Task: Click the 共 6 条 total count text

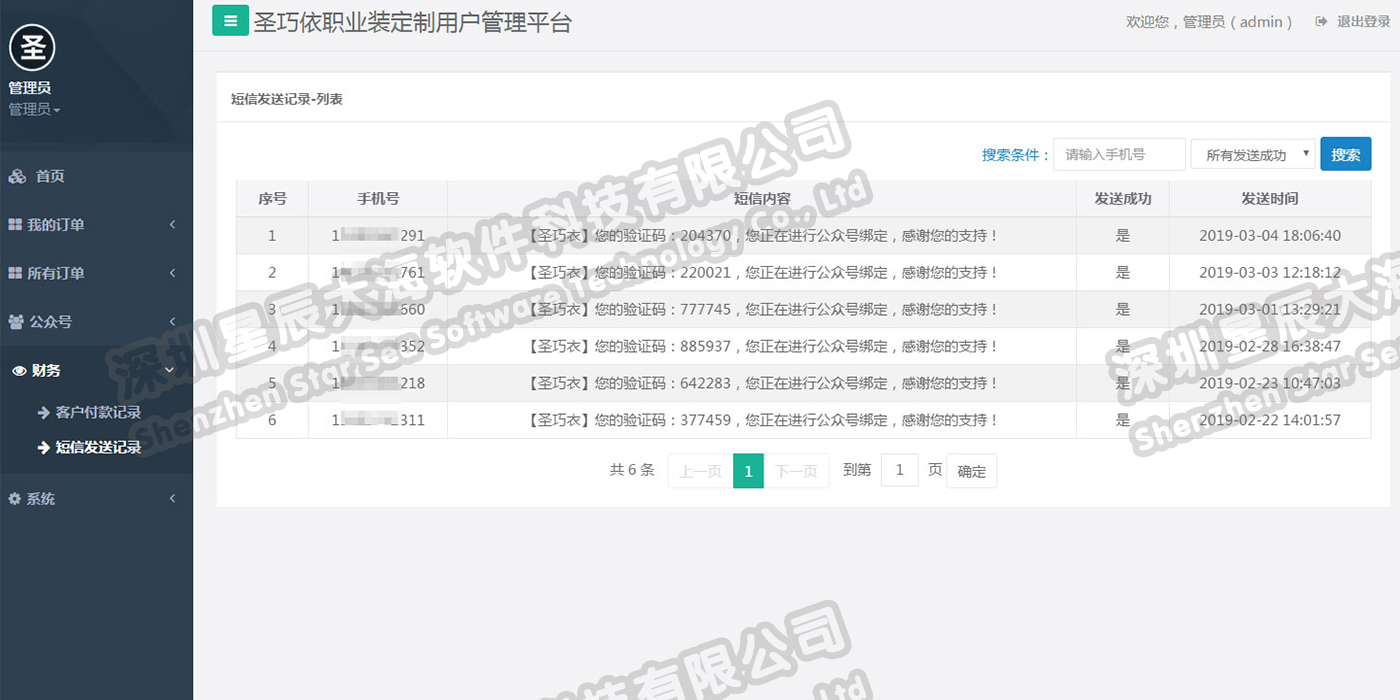Action: coord(632,470)
